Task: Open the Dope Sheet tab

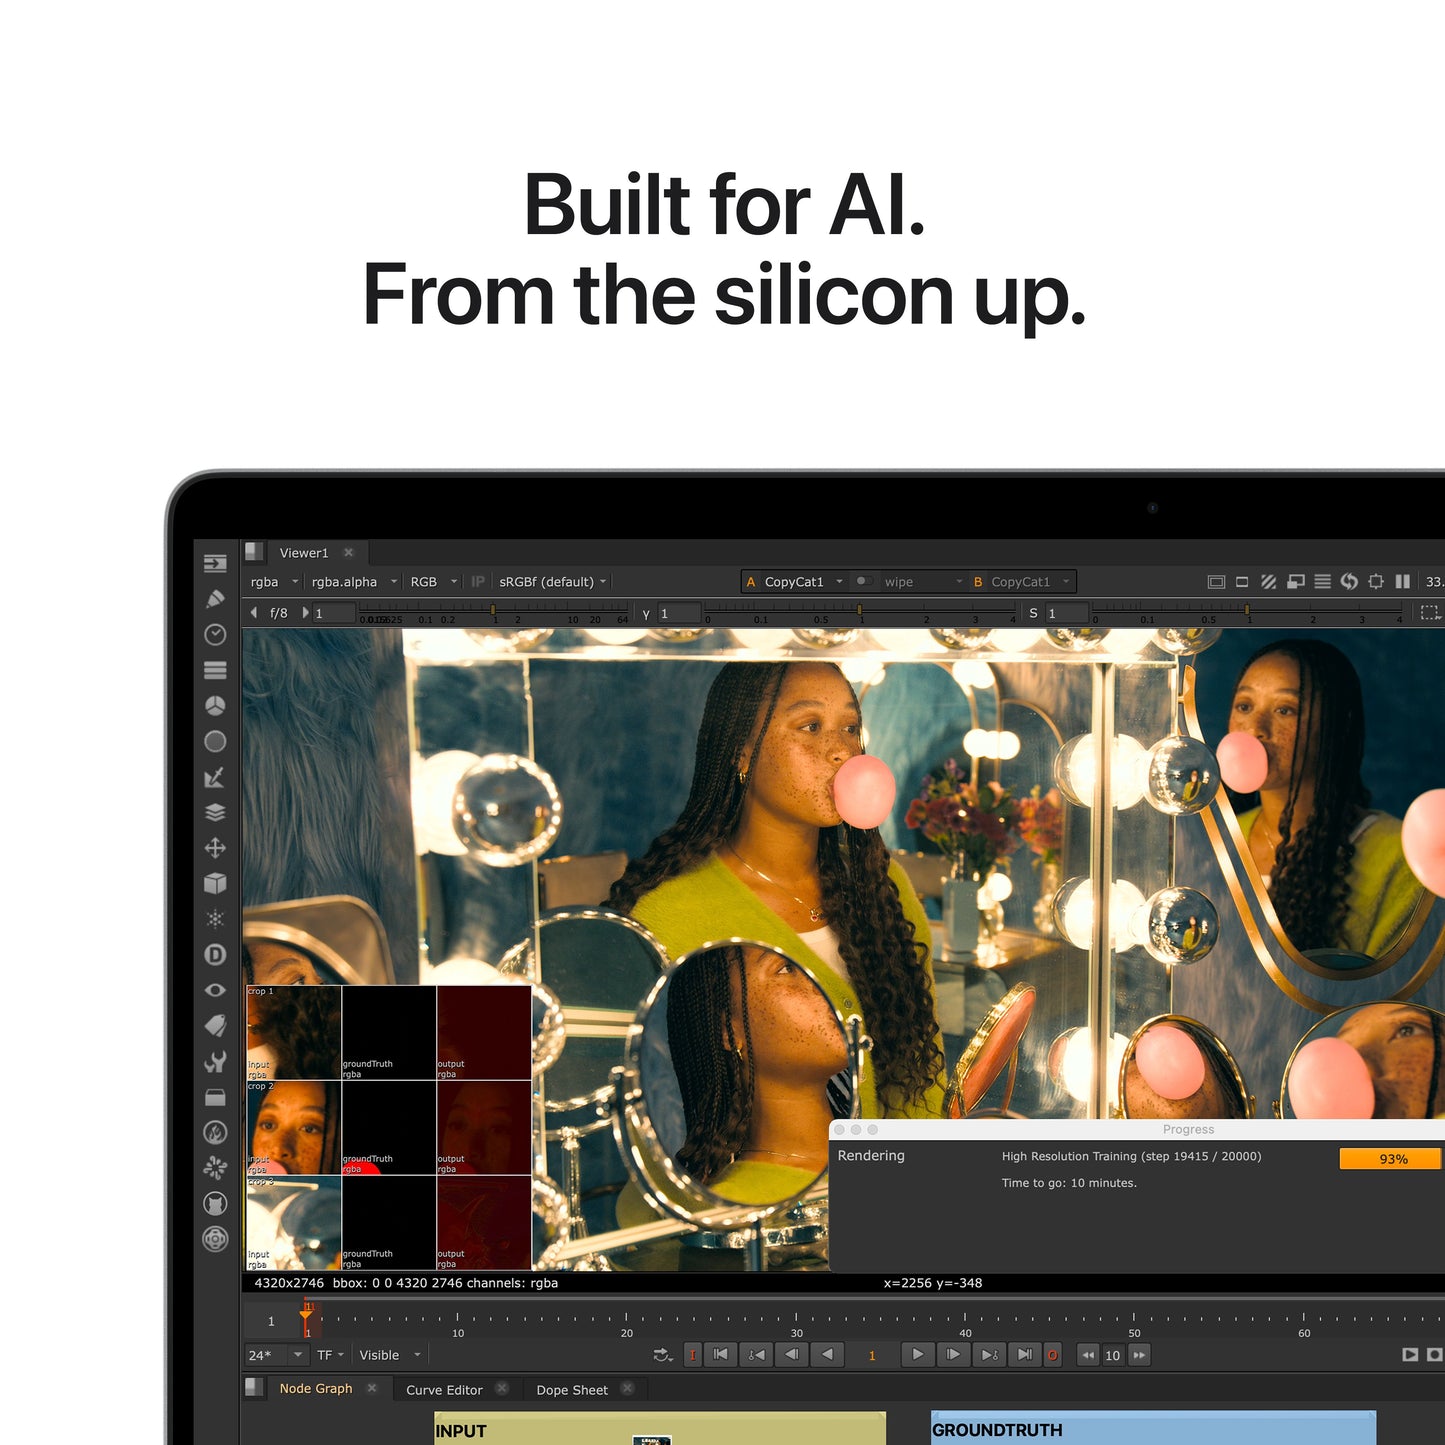Action: (x=572, y=1389)
